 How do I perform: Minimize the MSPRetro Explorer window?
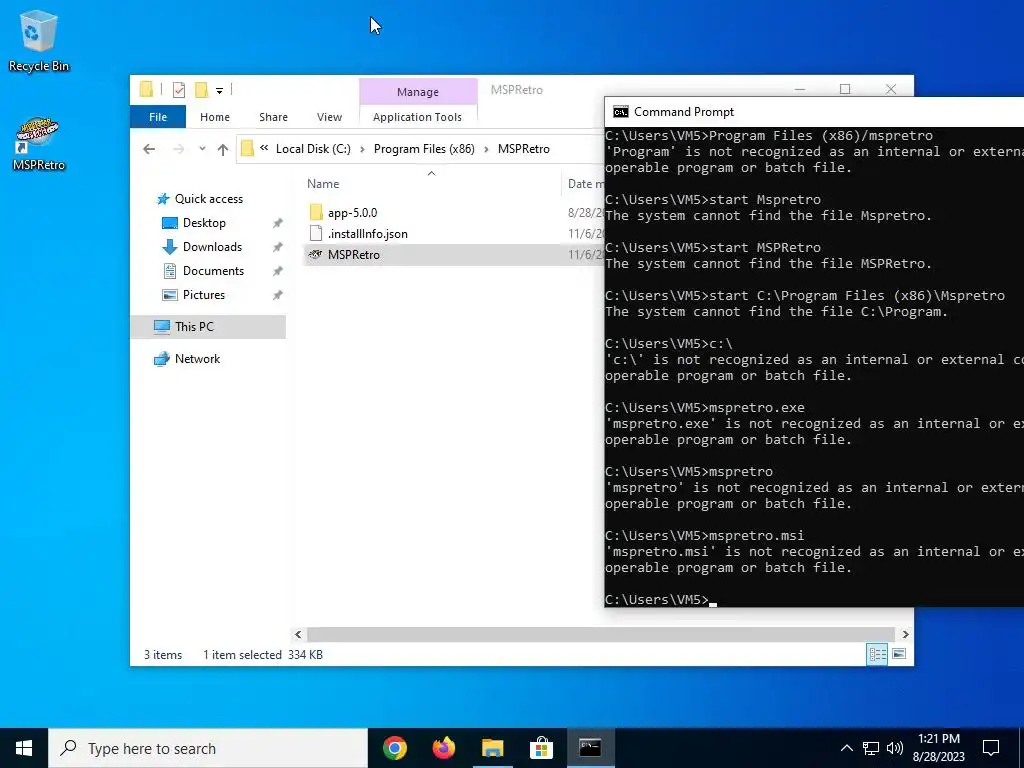click(800, 89)
